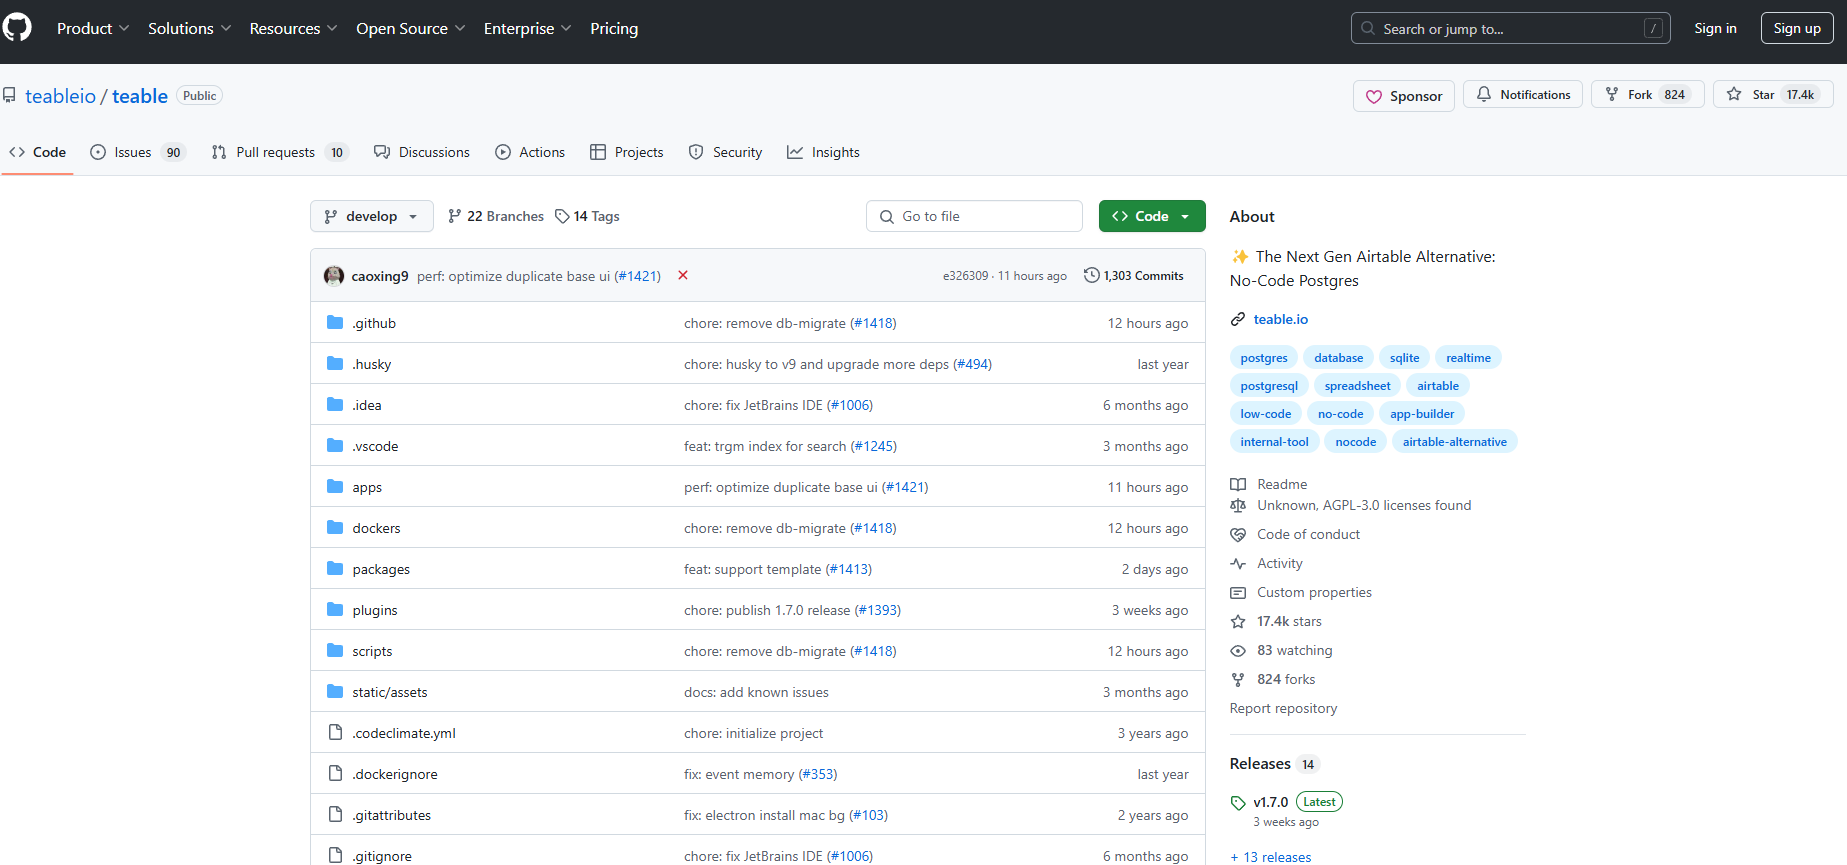This screenshot has width=1847, height=865.
Task: Expand the Product menu
Action: point(93,28)
